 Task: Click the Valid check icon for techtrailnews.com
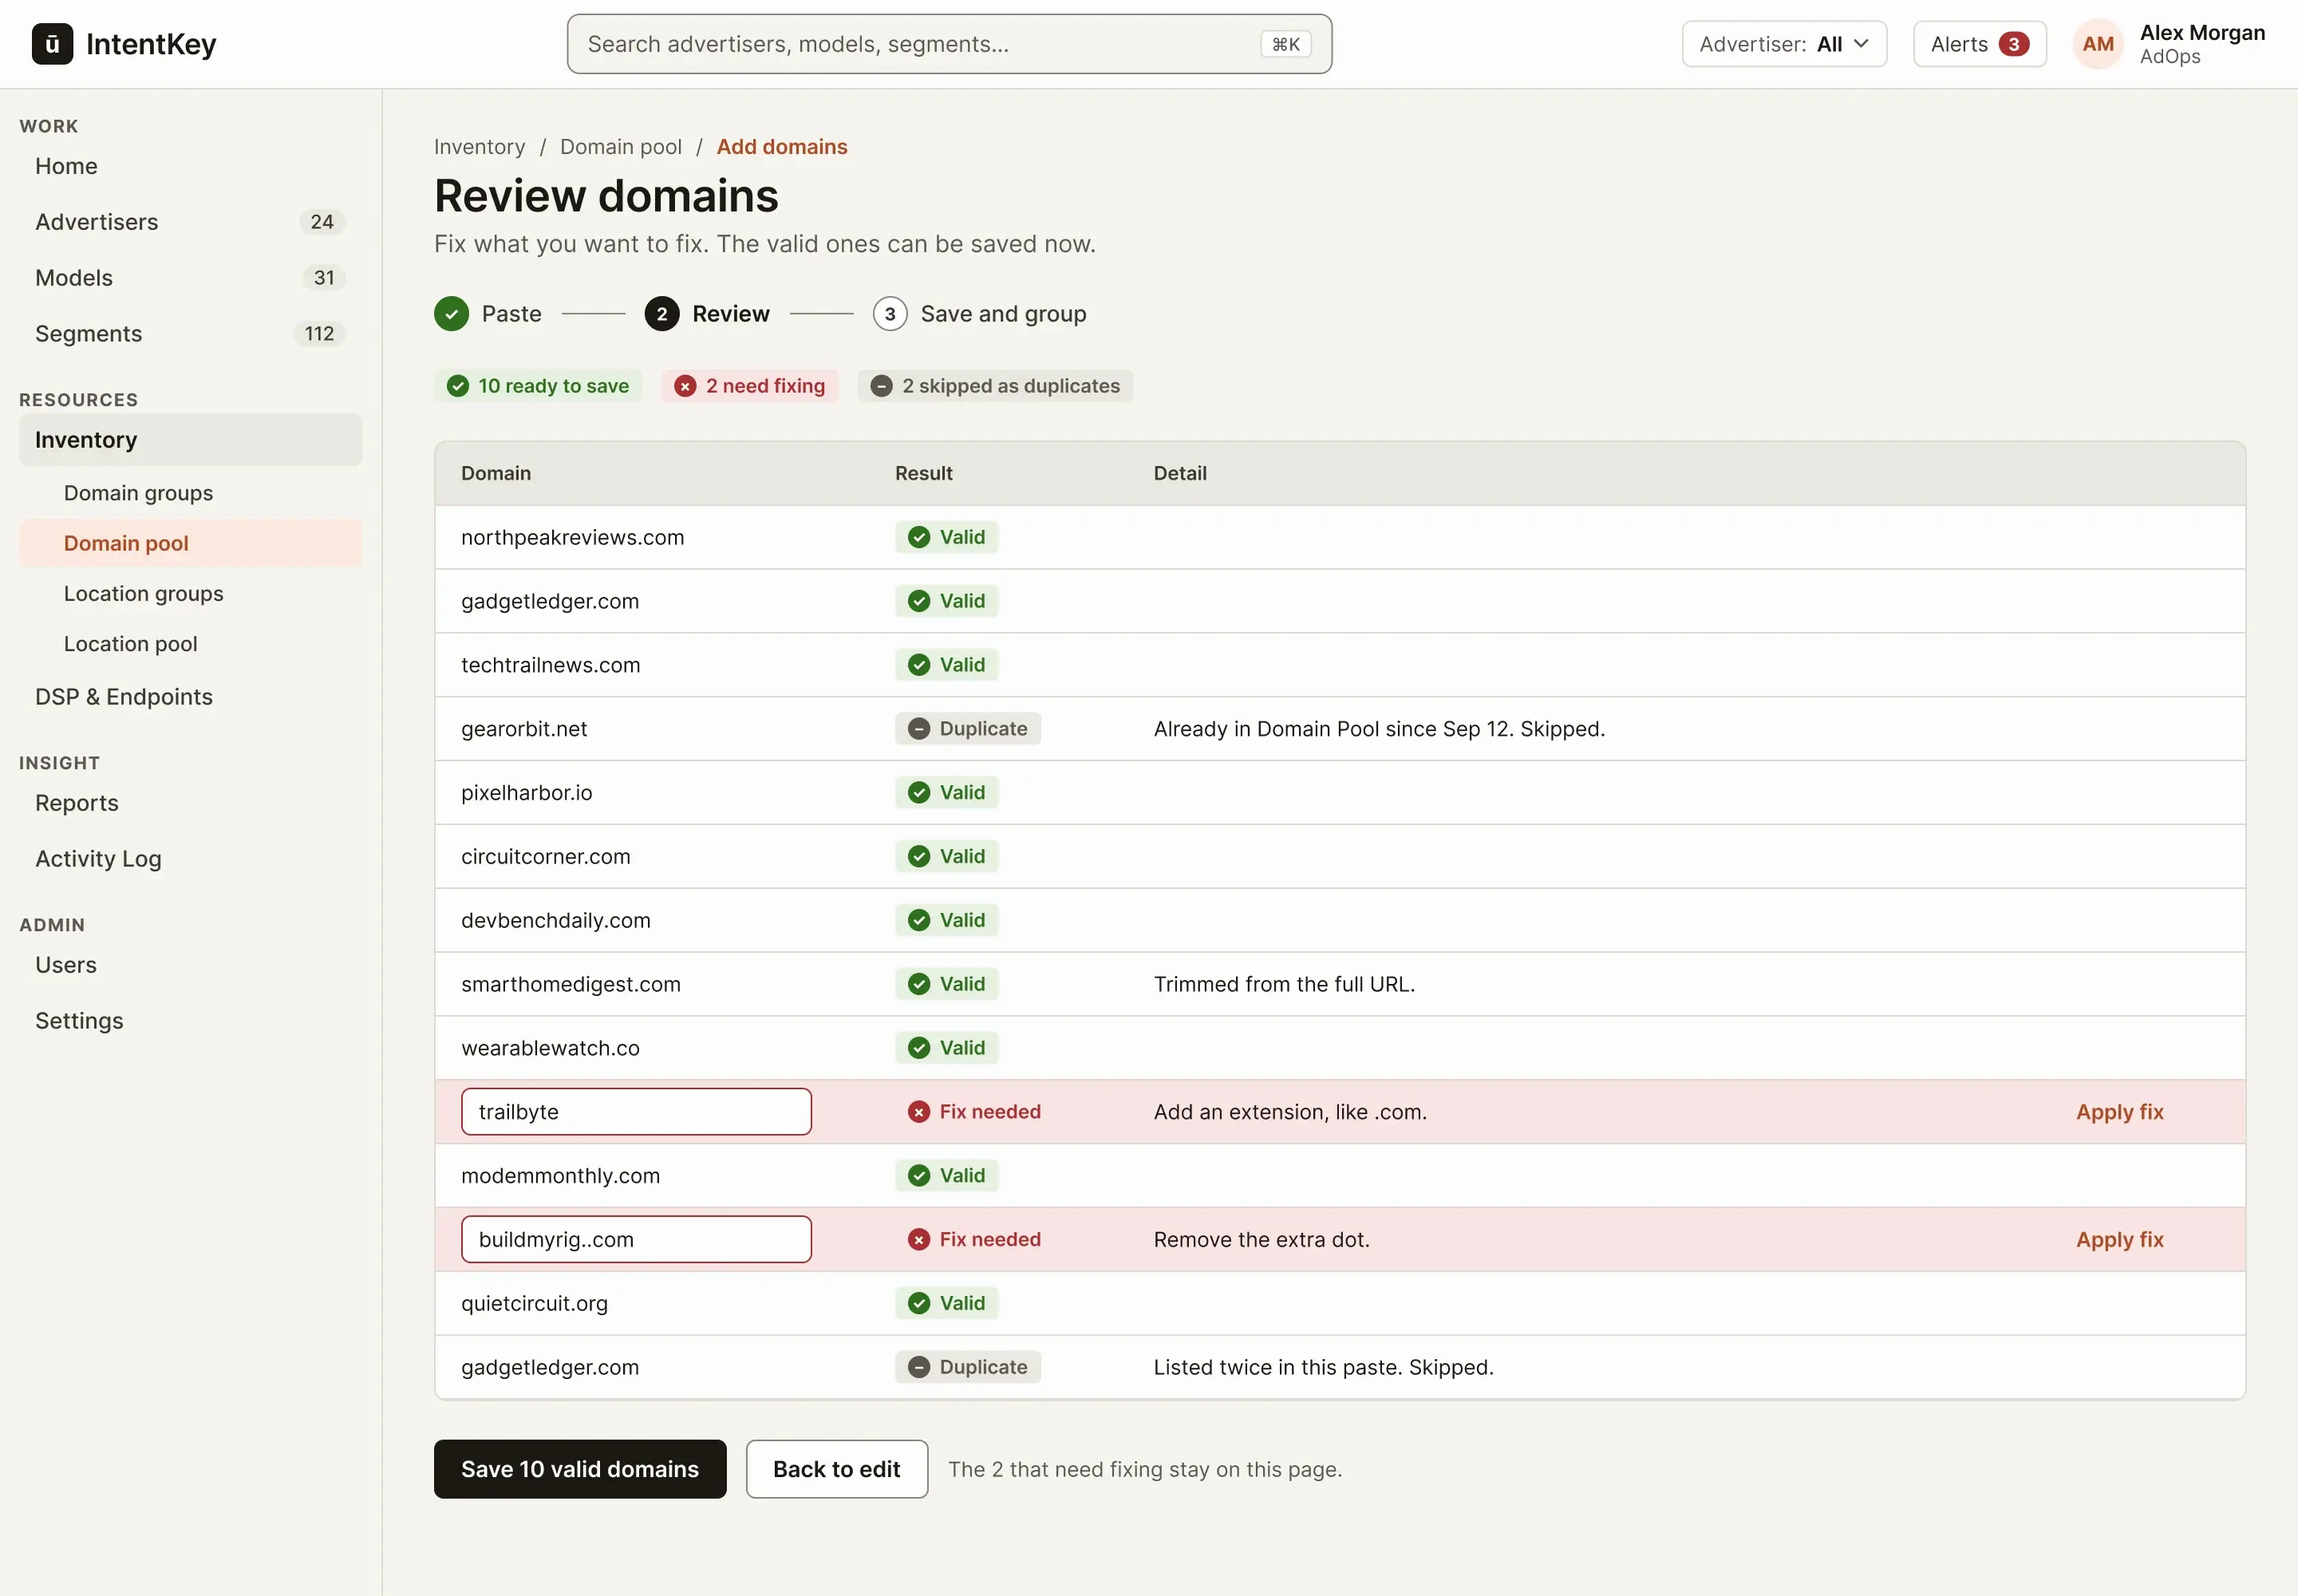click(x=918, y=665)
